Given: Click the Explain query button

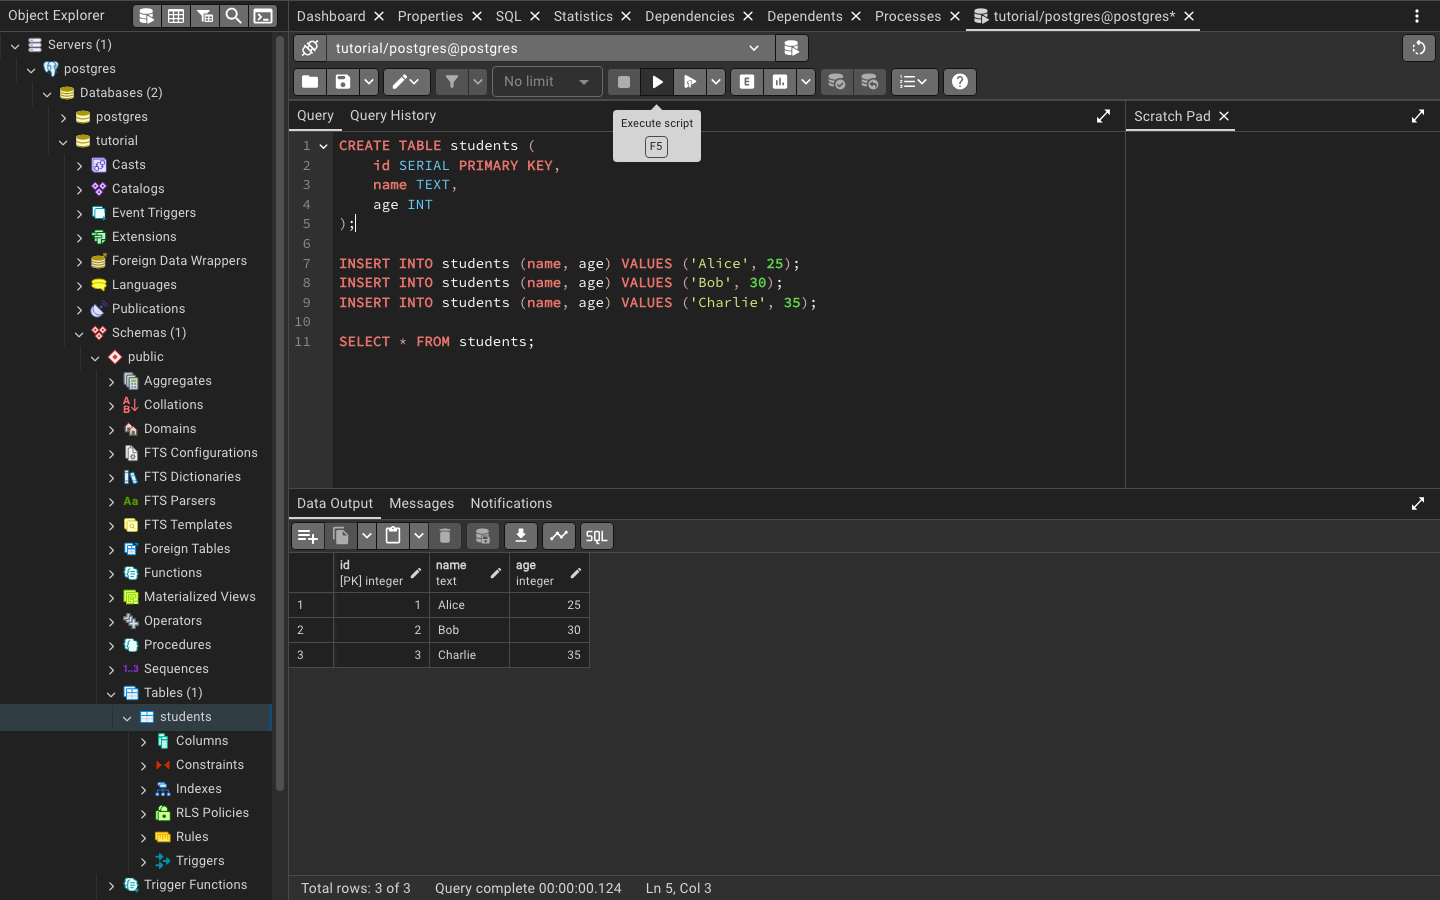Looking at the screenshot, I should (x=747, y=82).
